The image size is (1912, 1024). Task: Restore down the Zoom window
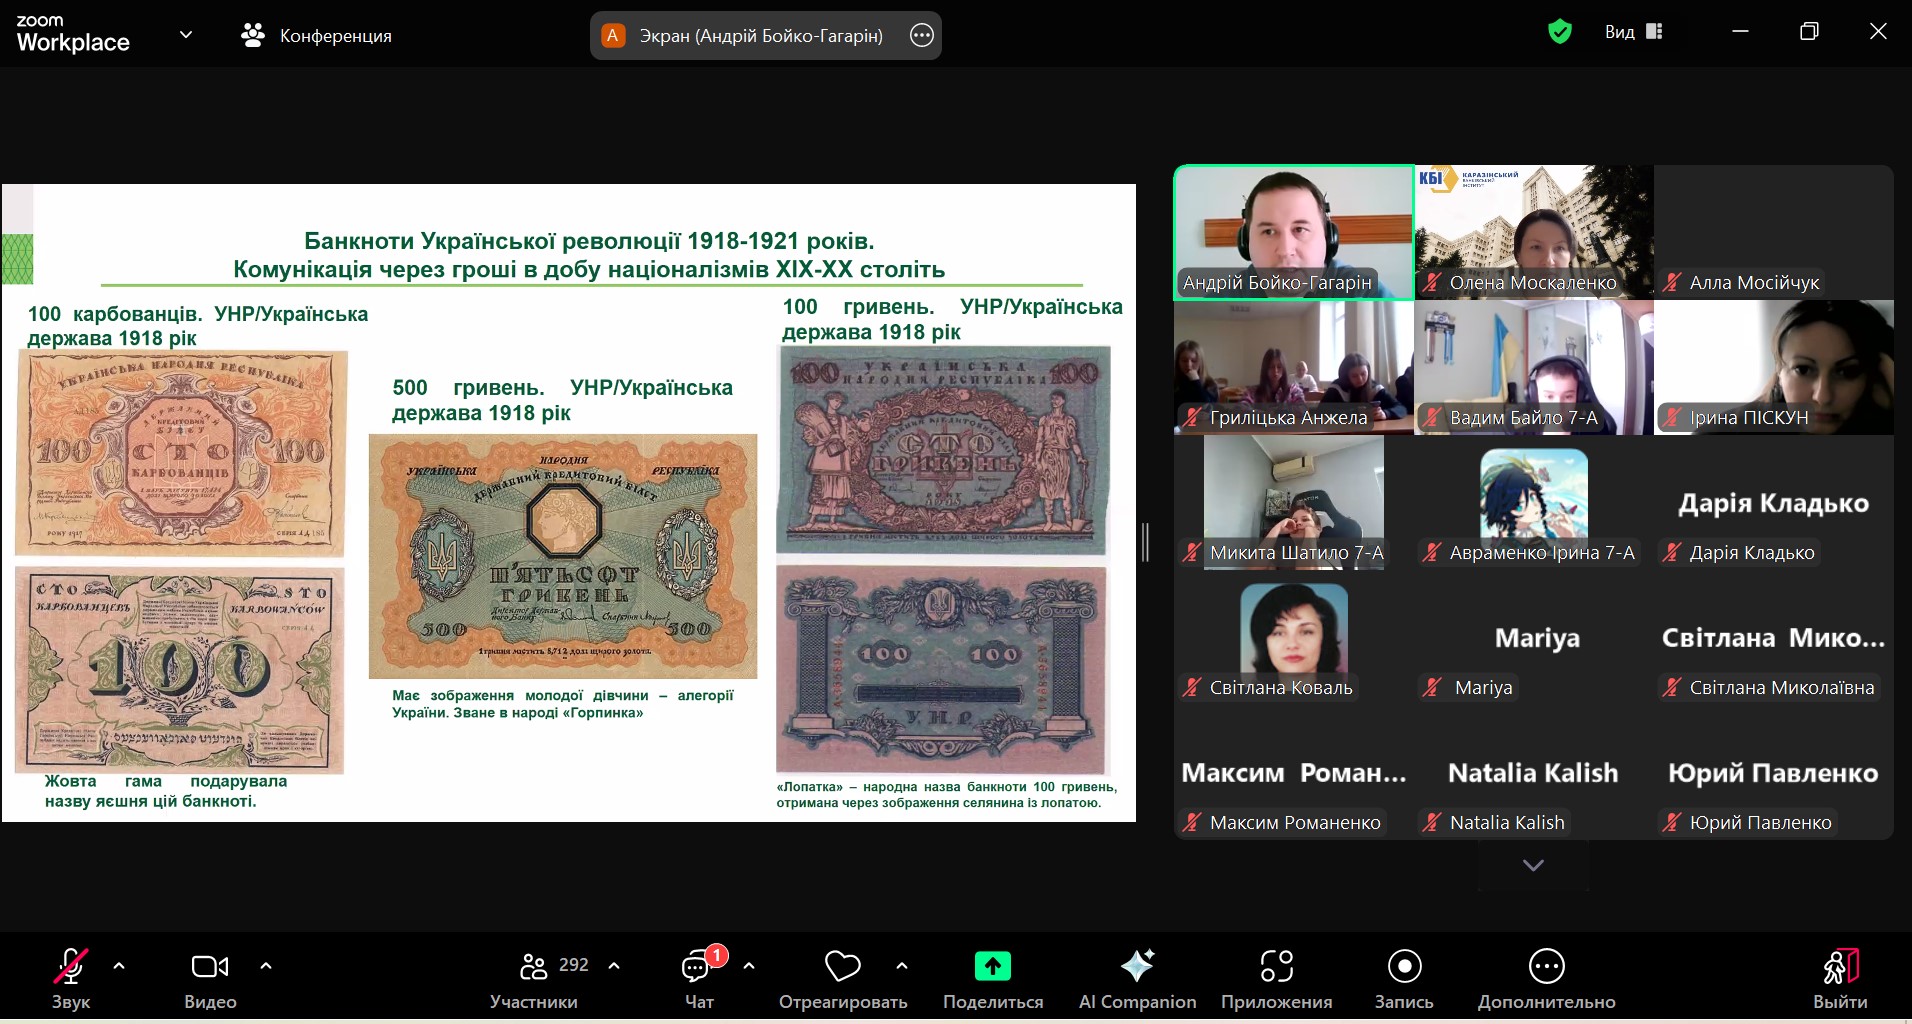(1809, 32)
